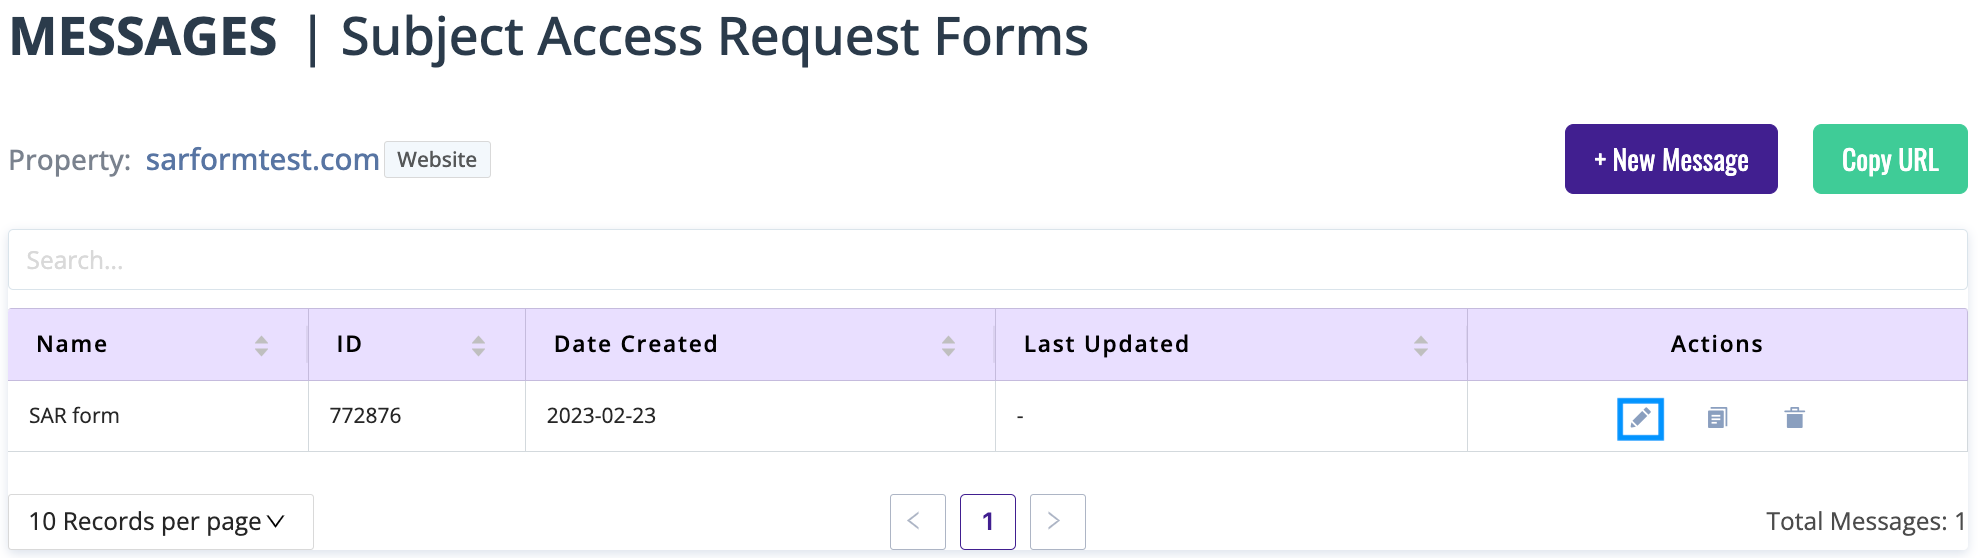Select page 1 in pagination
This screenshot has height=558, width=1978.
click(987, 521)
